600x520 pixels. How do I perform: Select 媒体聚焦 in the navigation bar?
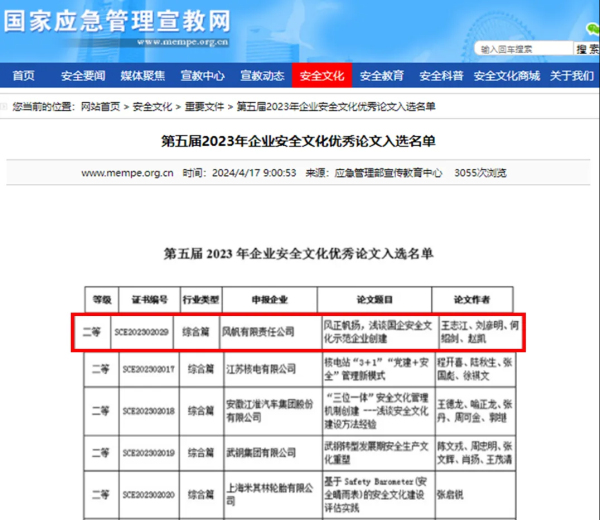coord(142,76)
